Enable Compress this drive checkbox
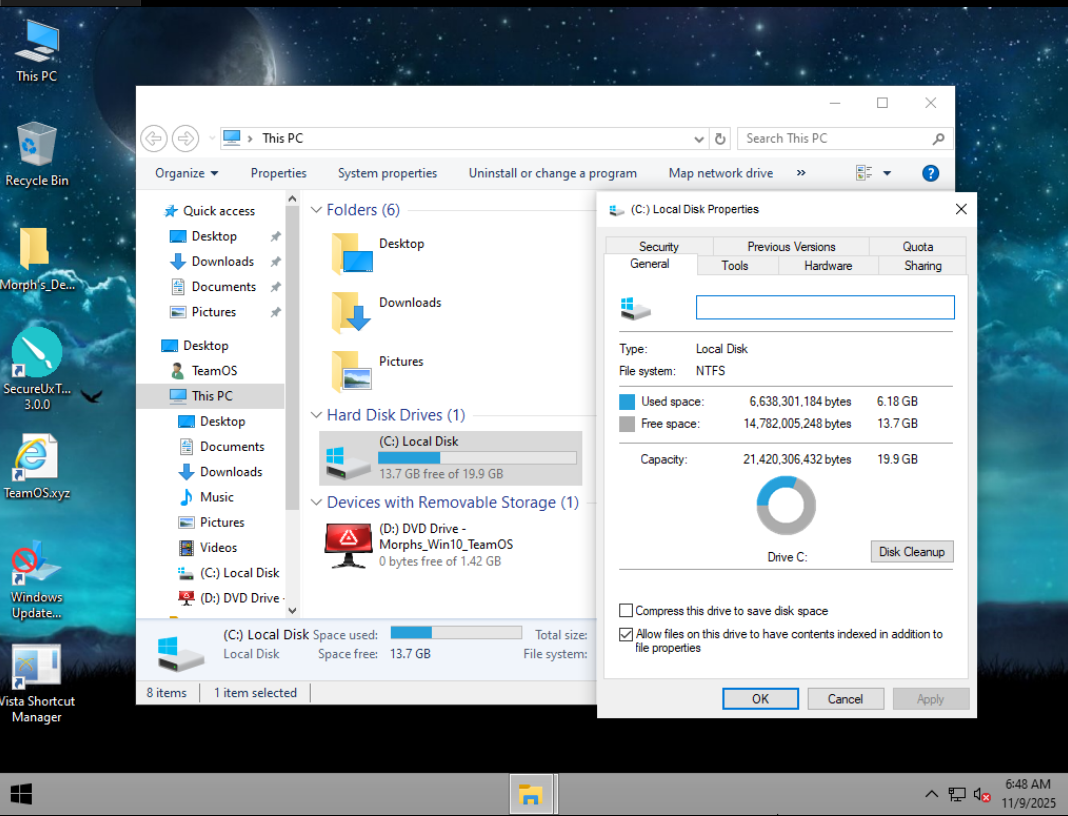The height and width of the screenshot is (816, 1068). [x=626, y=611]
